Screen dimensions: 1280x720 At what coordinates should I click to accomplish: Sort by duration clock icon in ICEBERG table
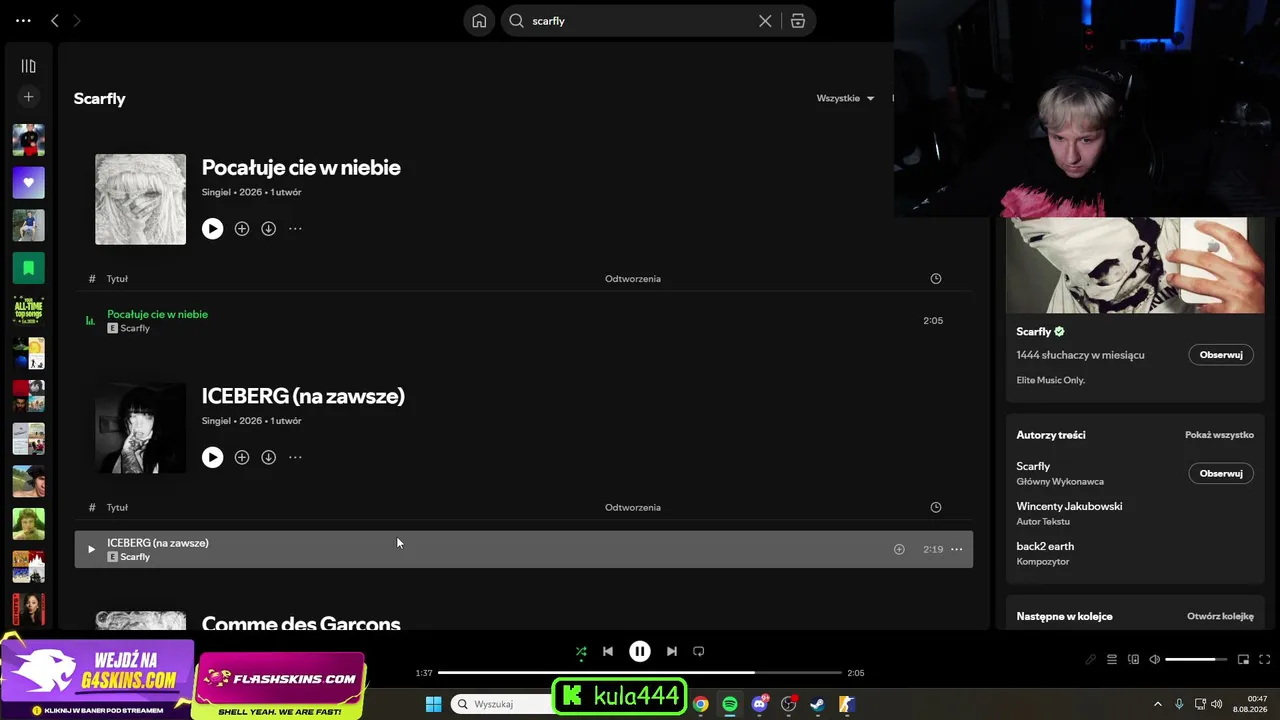tap(936, 507)
